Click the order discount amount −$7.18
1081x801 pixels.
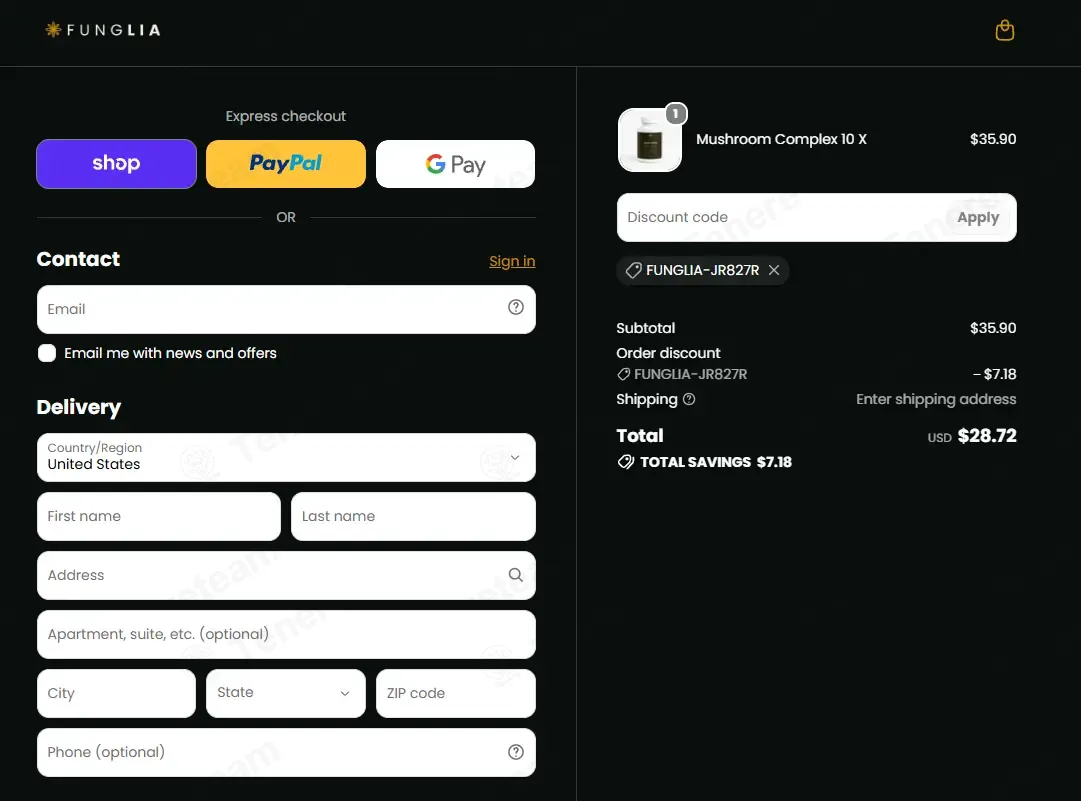click(994, 374)
